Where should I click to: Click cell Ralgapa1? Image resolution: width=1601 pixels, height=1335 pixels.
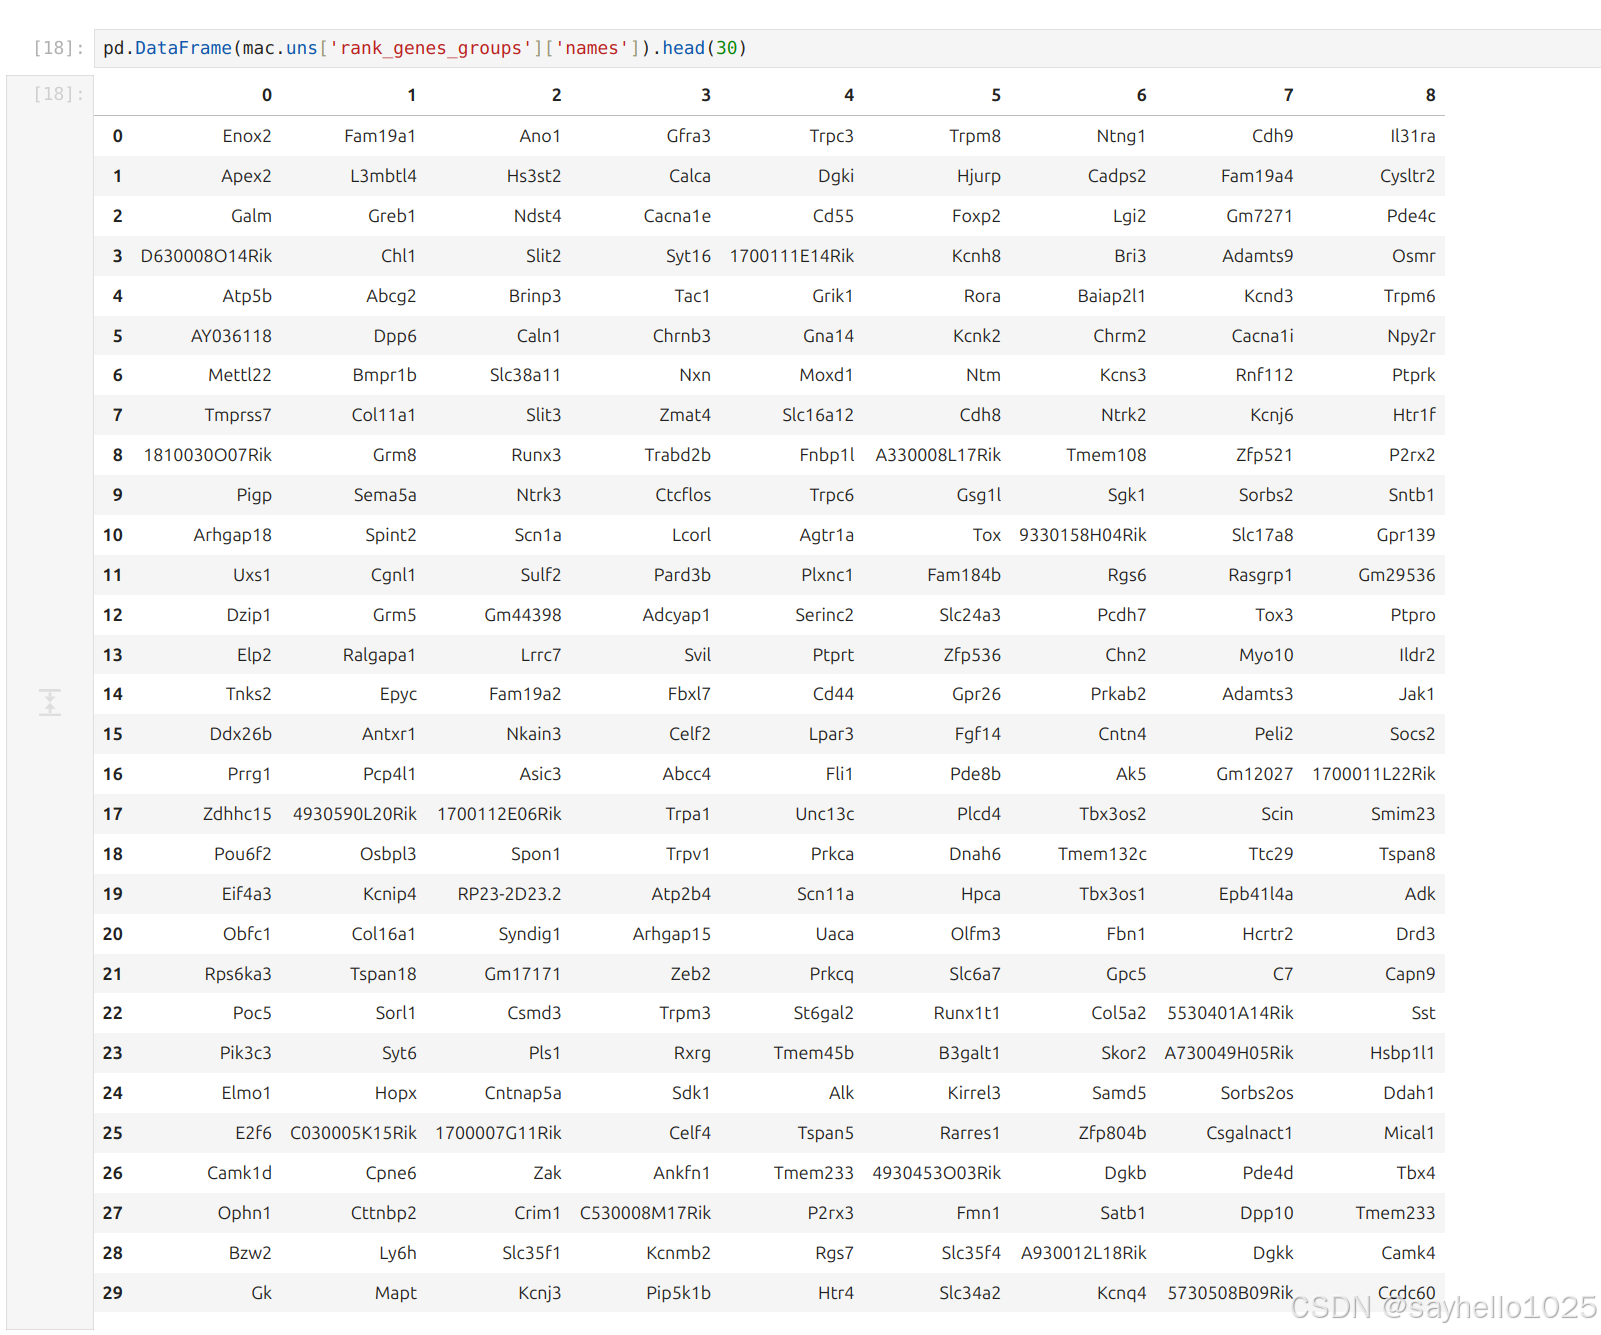click(x=379, y=655)
